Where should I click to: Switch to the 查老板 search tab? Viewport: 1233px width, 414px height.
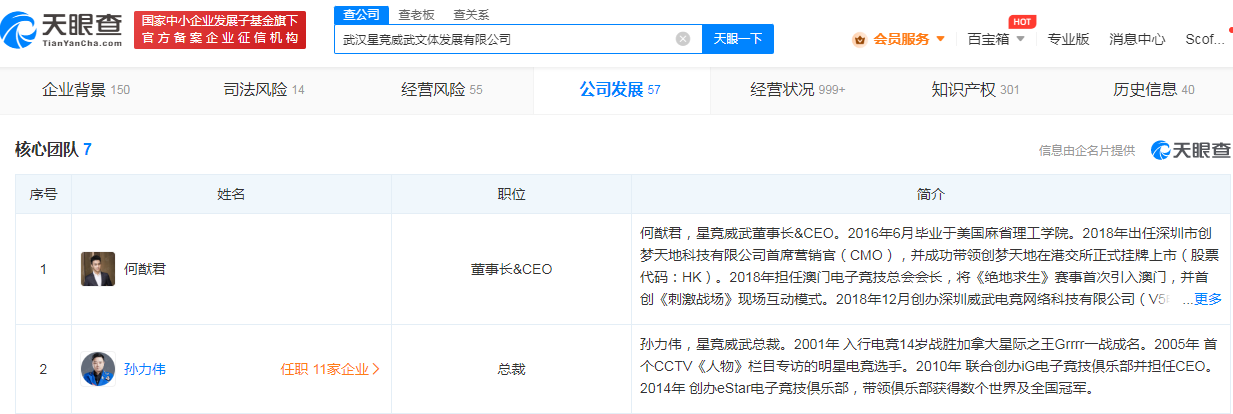click(416, 14)
